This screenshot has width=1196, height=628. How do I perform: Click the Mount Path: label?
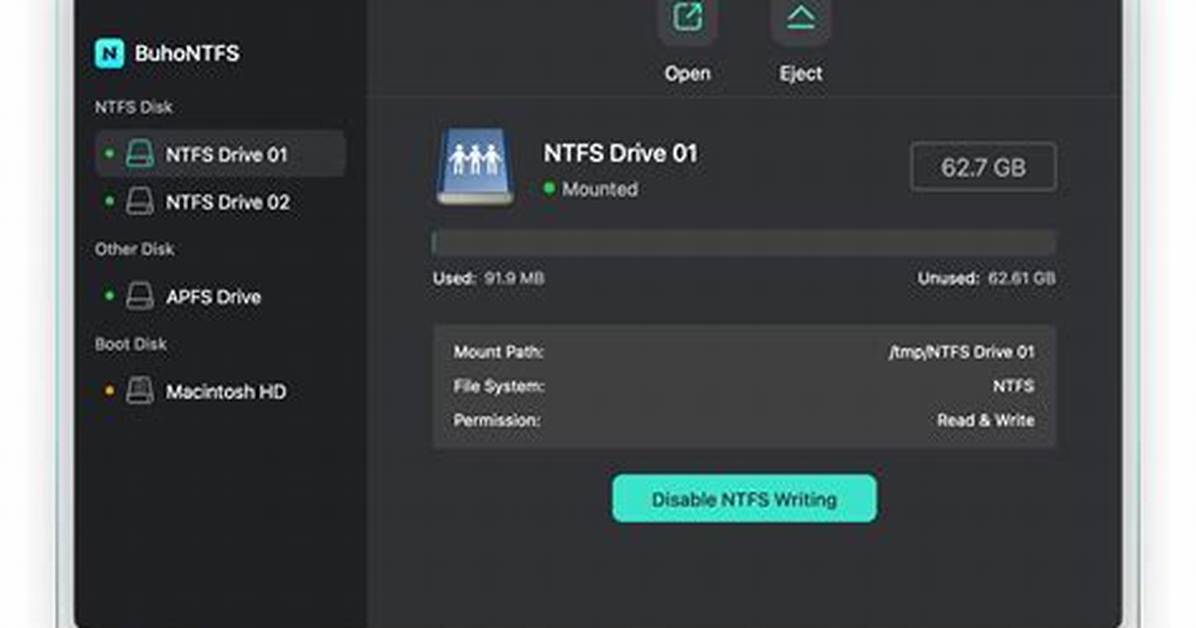tap(498, 352)
